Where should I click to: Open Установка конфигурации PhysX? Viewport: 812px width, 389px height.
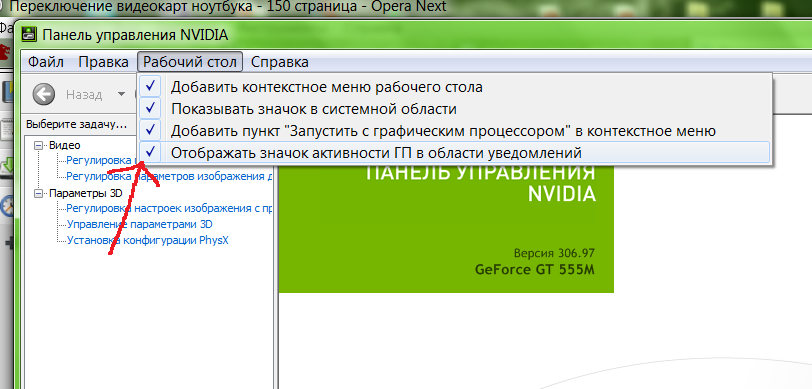[148, 240]
